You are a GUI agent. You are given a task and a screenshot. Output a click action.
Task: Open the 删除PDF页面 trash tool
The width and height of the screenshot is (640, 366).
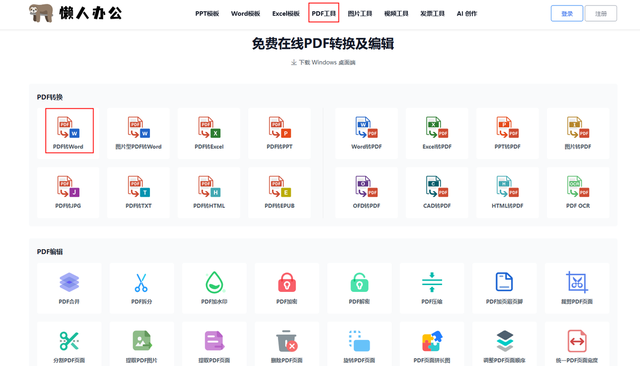coord(287,344)
